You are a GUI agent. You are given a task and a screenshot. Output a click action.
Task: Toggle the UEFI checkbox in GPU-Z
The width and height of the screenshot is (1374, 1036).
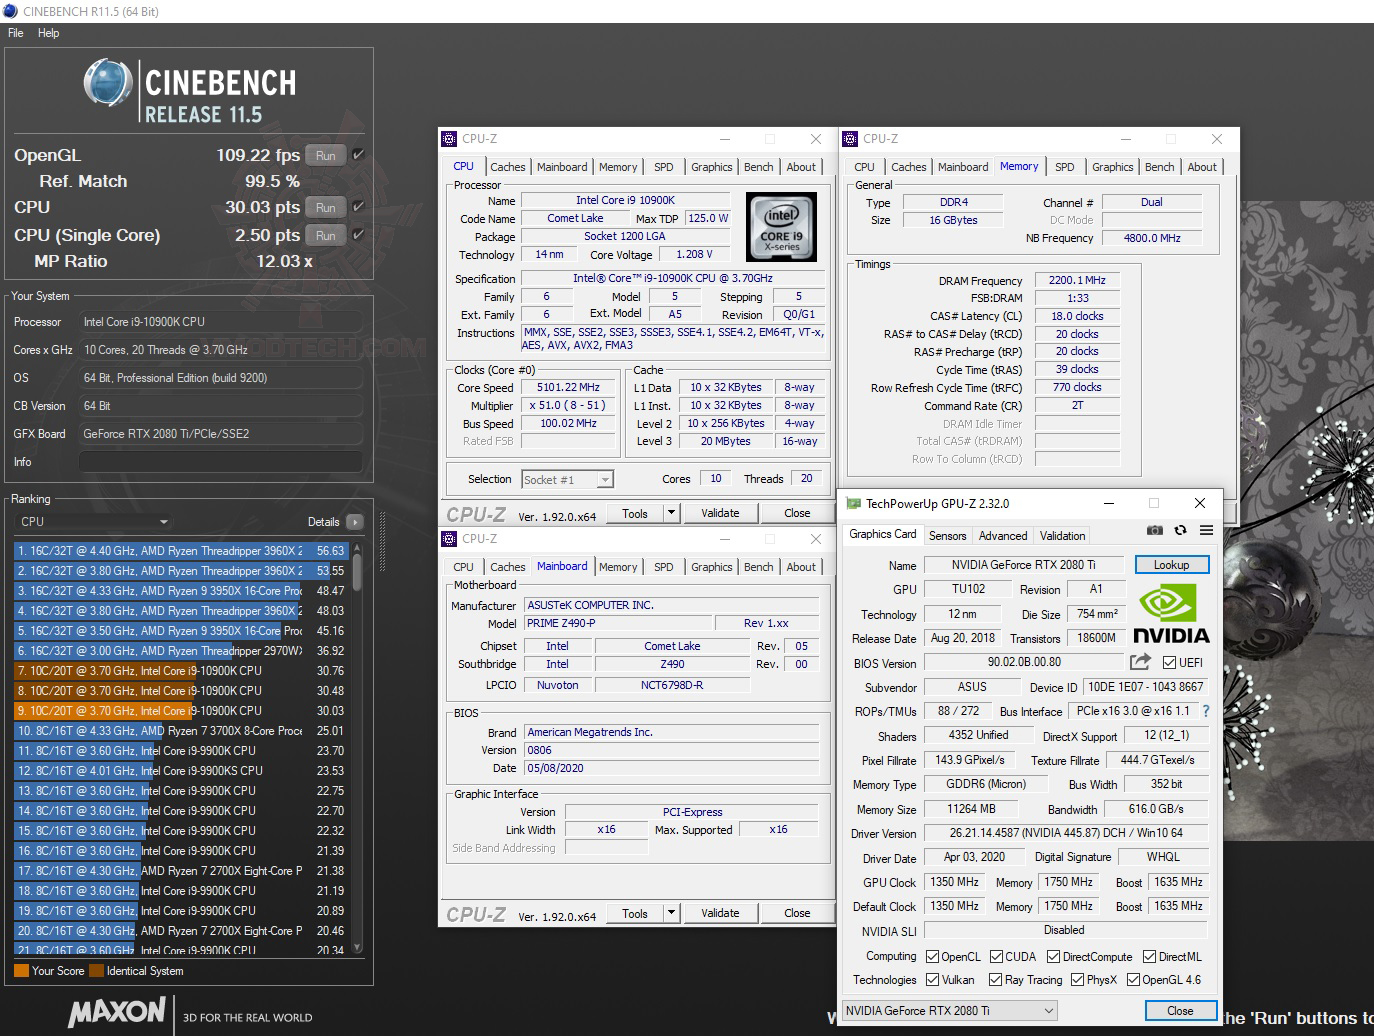point(1168,663)
